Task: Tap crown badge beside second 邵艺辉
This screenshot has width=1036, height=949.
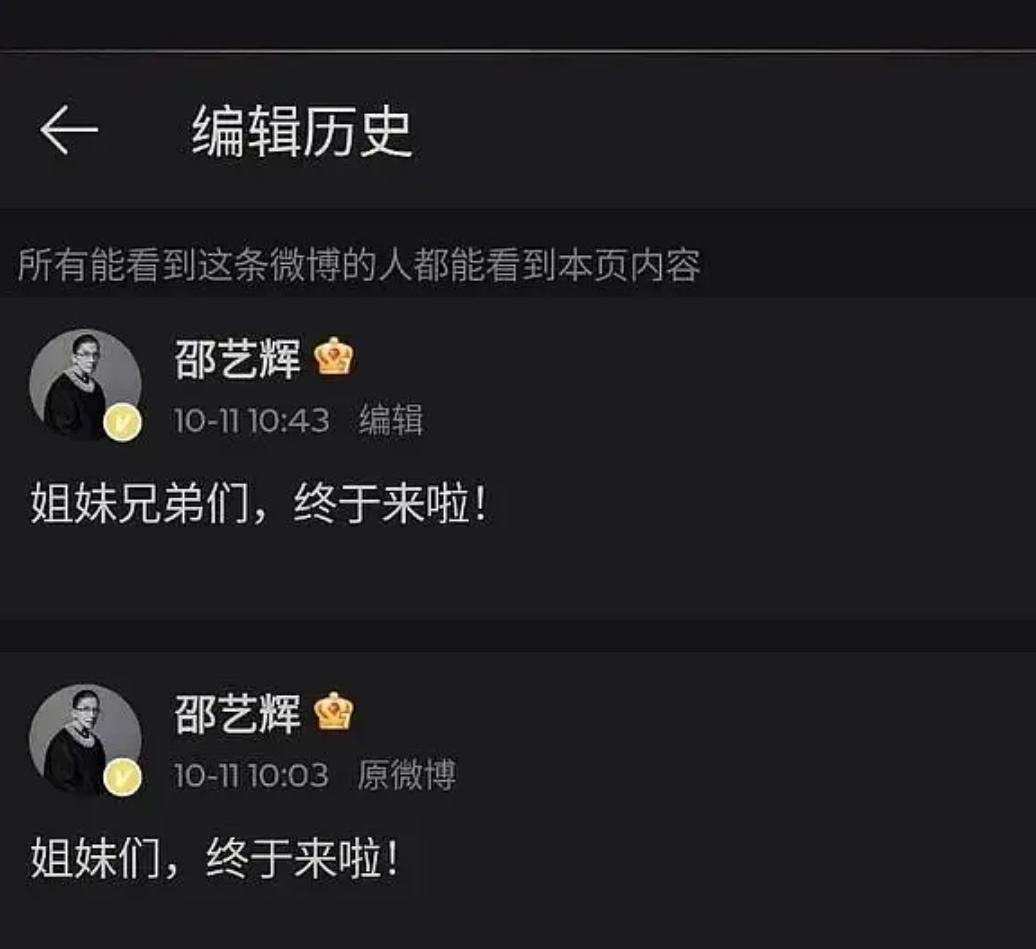Action: pos(334,712)
